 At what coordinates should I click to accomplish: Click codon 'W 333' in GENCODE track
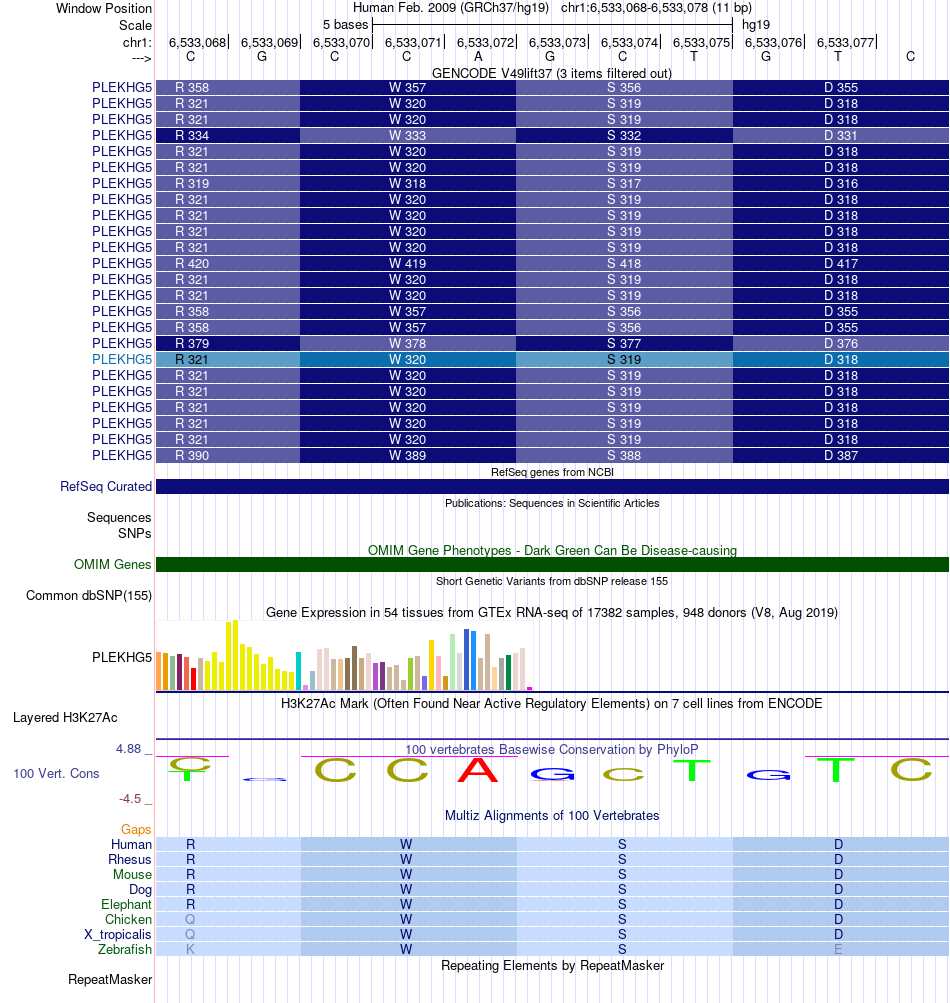pos(408,136)
